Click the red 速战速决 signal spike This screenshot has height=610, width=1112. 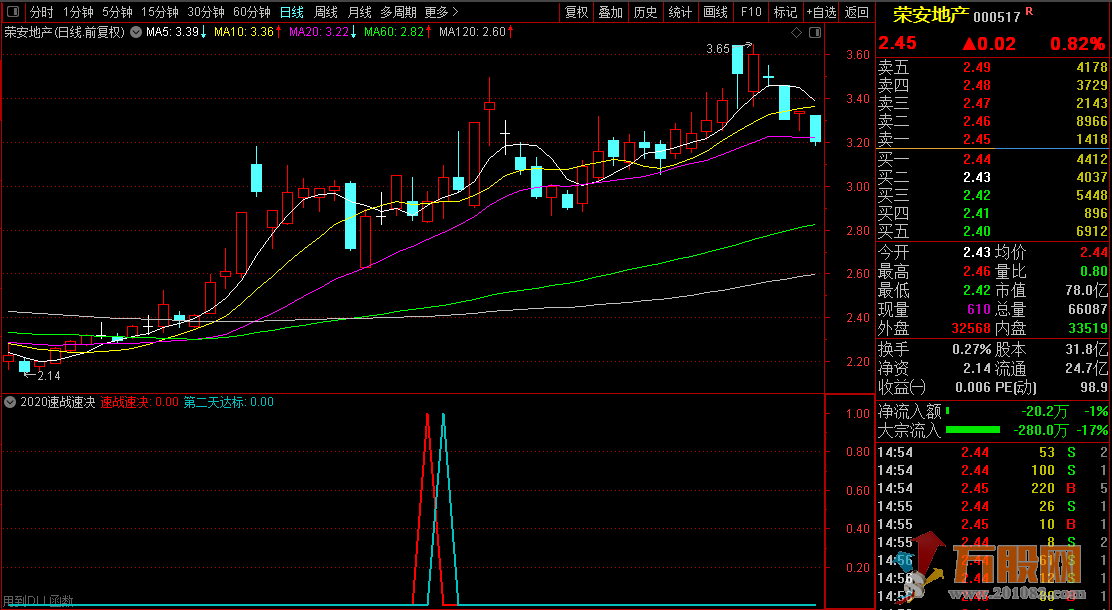click(428, 508)
